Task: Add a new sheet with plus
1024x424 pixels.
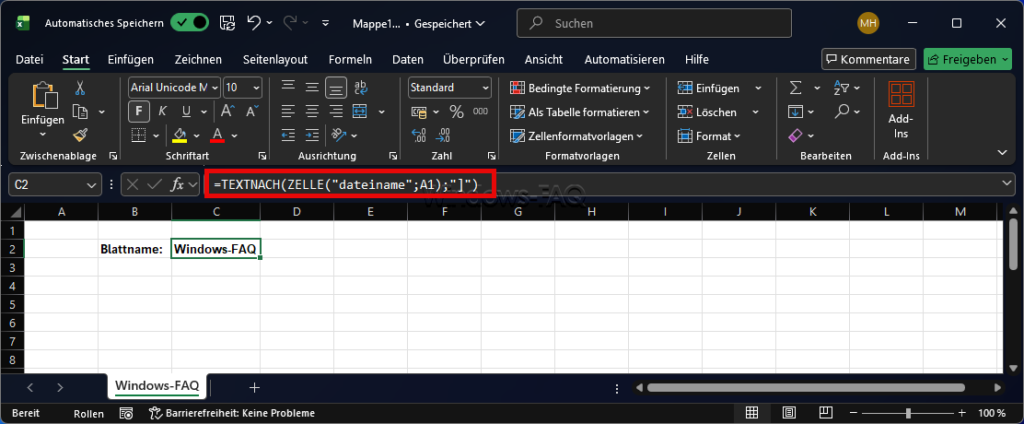Action: (255, 387)
